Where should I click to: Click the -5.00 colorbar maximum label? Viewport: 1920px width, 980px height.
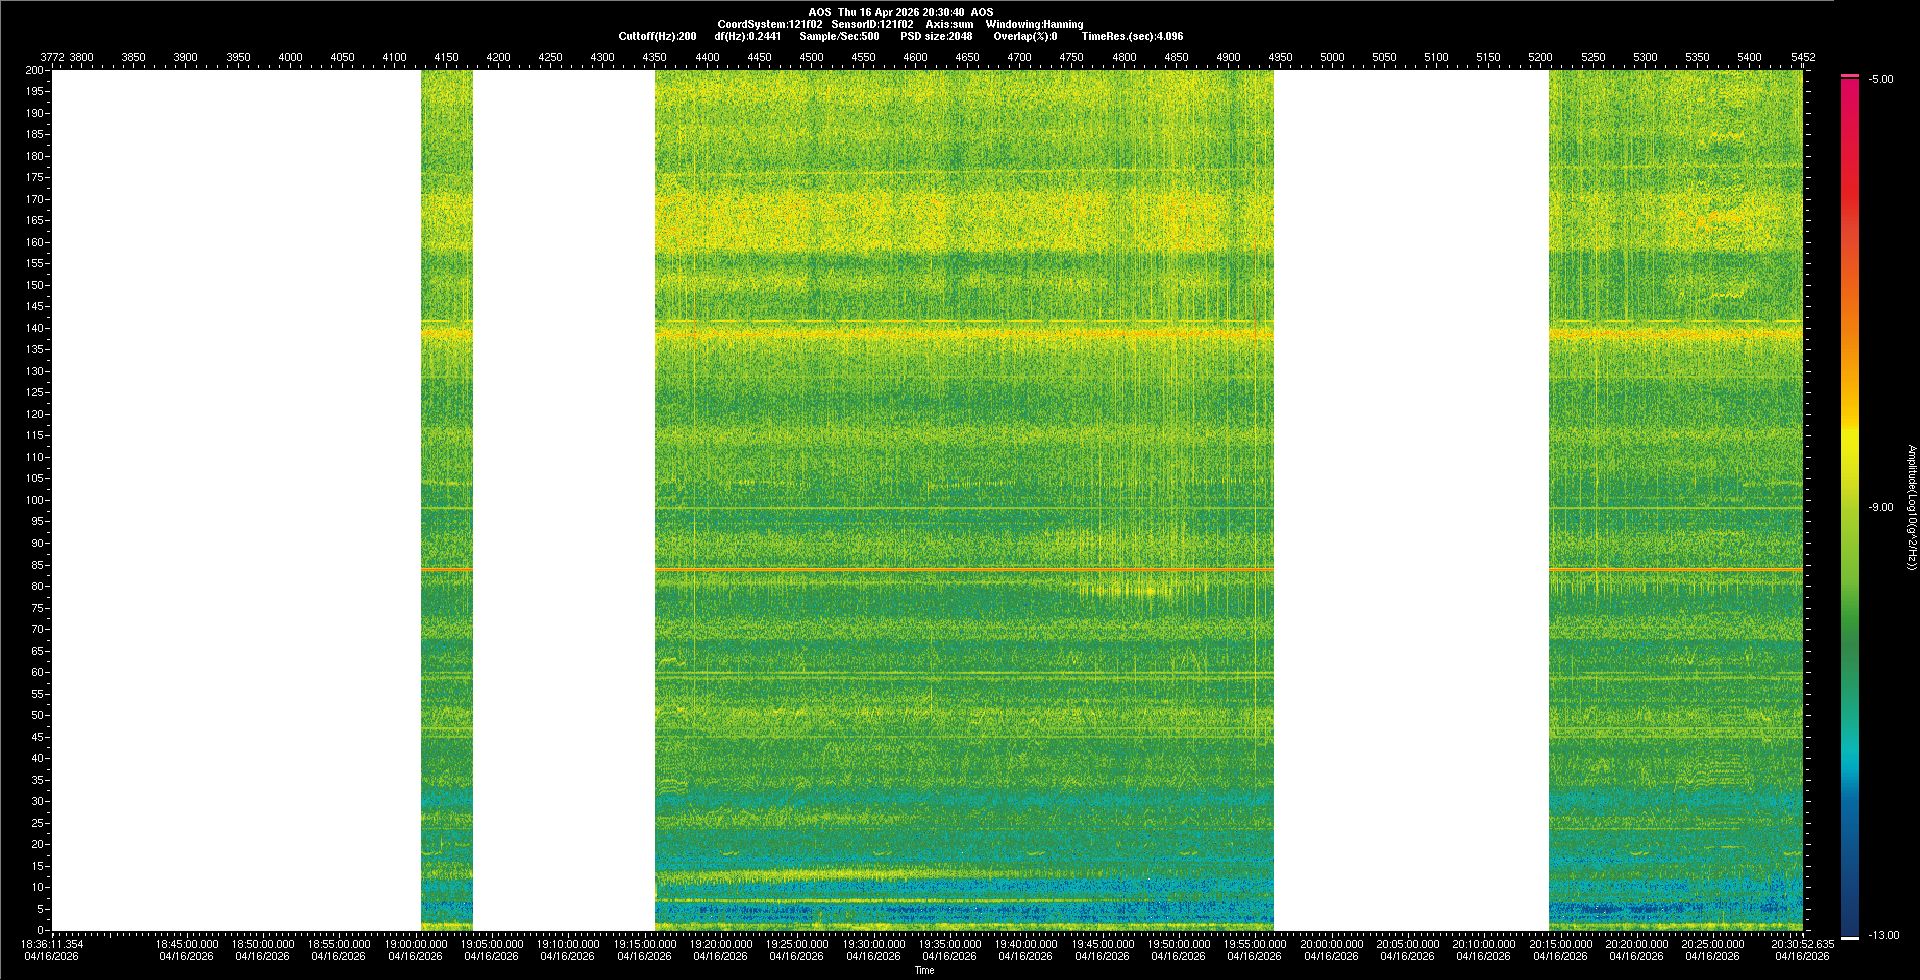pyautogui.click(x=1881, y=79)
